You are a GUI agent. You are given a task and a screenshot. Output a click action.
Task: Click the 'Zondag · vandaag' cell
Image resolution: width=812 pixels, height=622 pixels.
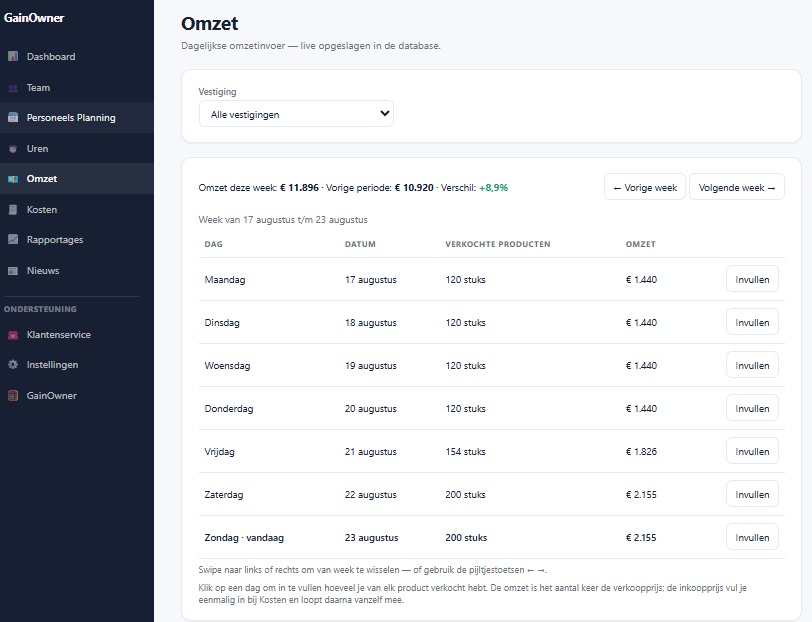pyautogui.click(x=244, y=538)
